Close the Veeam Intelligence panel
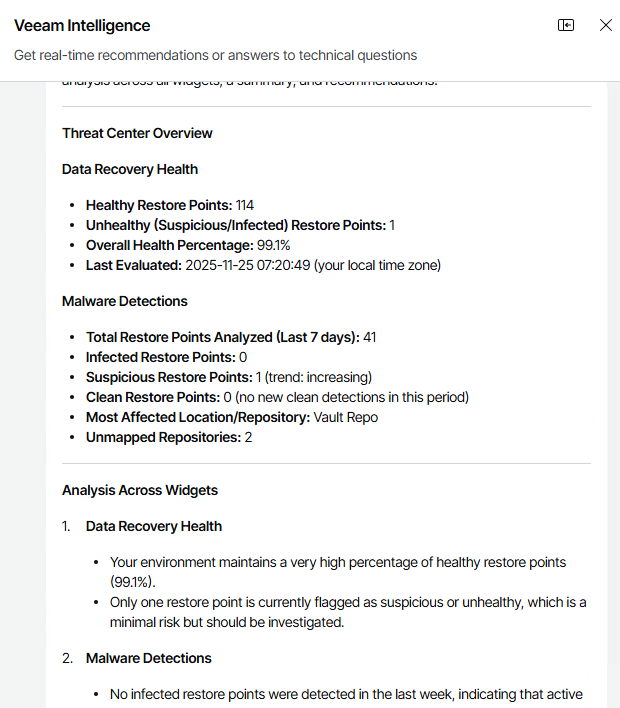This screenshot has width=620, height=708. pos(606,26)
